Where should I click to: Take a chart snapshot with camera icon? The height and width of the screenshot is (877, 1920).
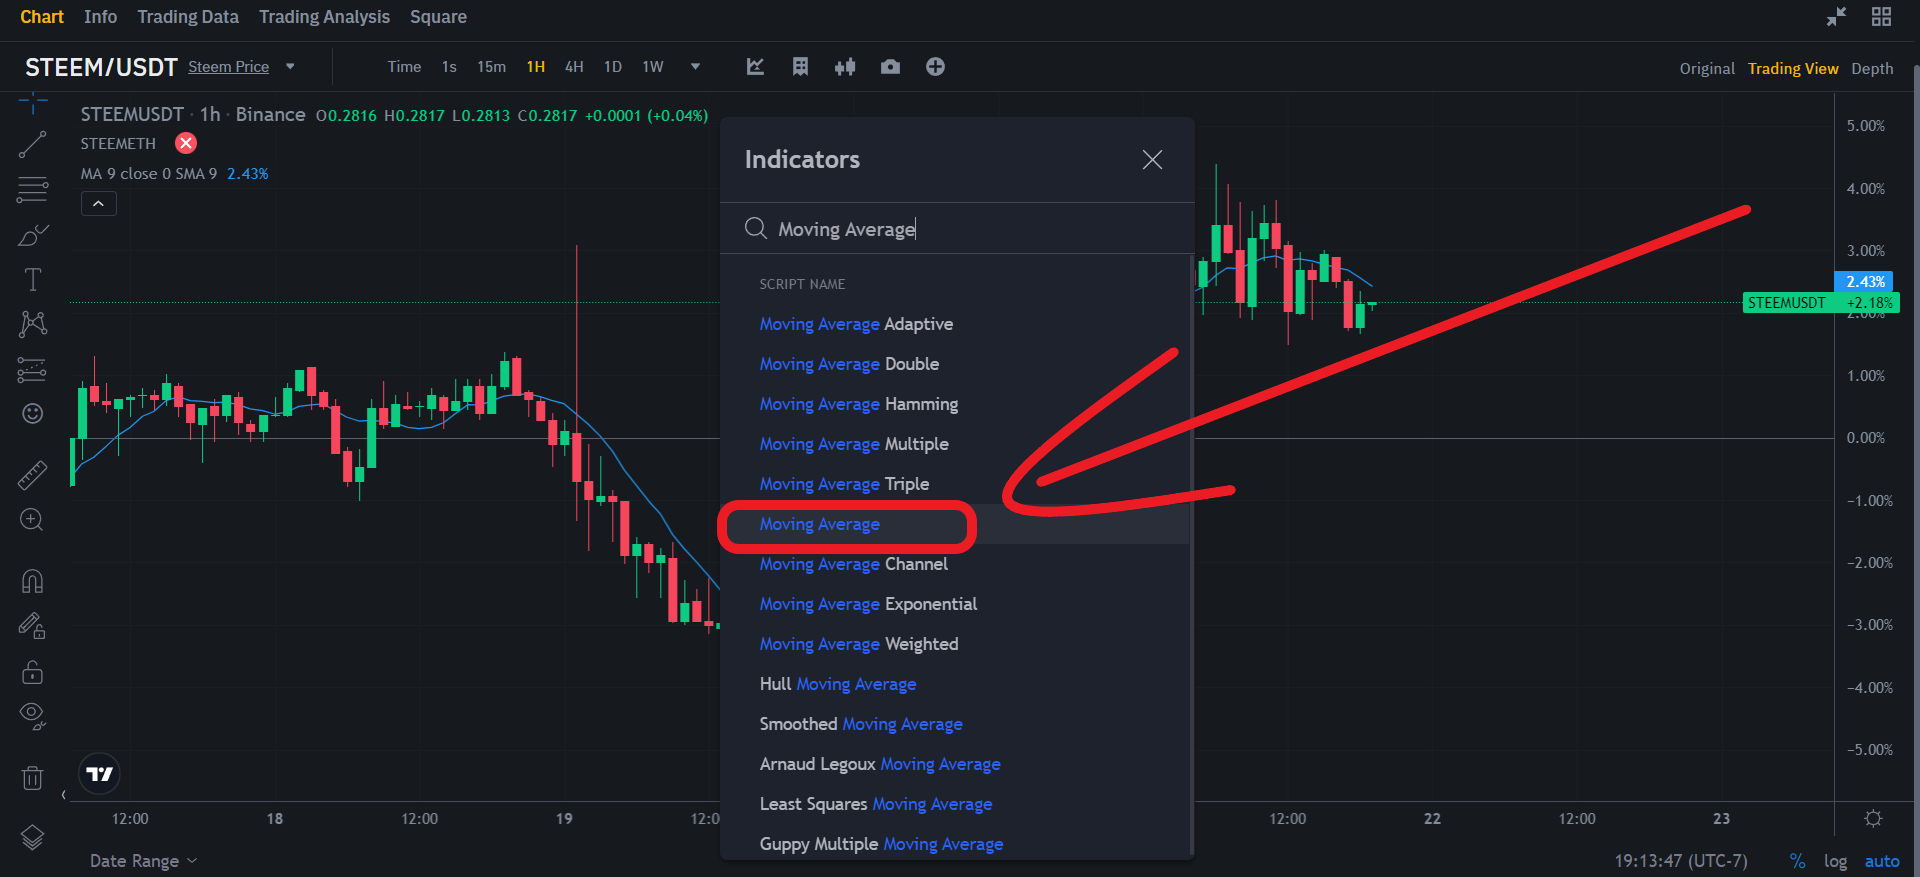pyautogui.click(x=890, y=67)
